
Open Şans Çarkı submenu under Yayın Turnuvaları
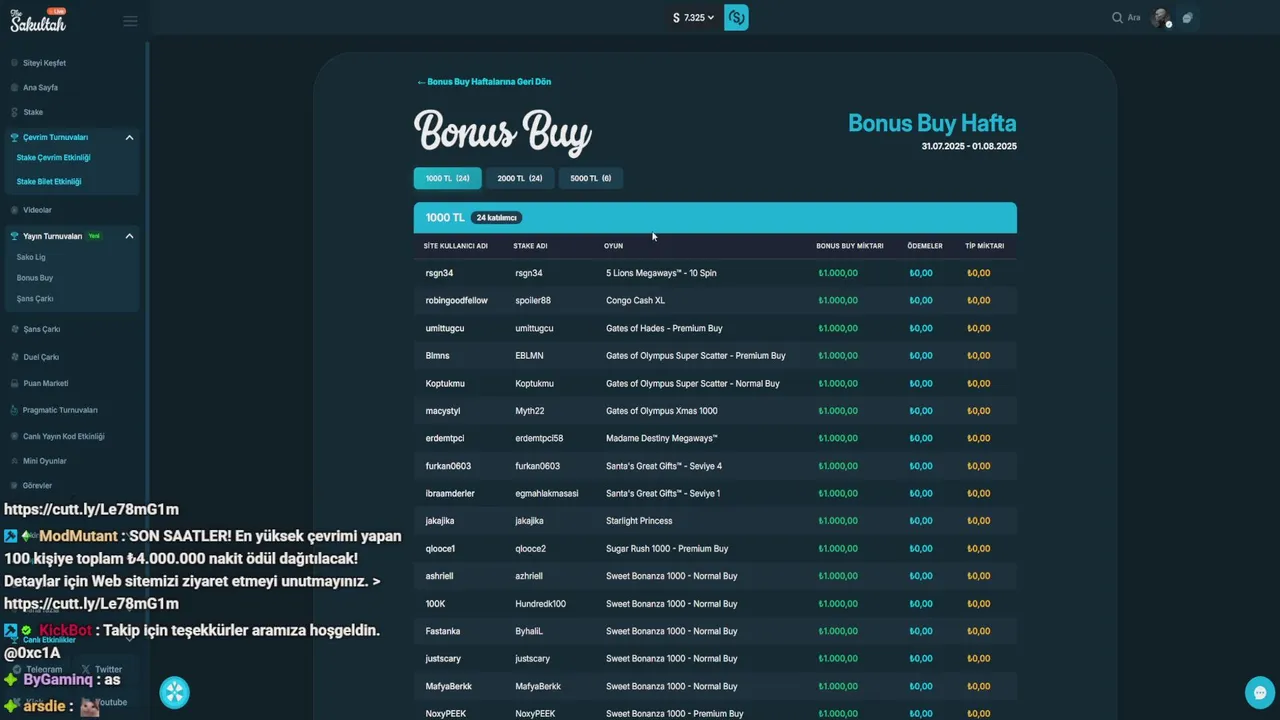pyautogui.click(x=35, y=299)
